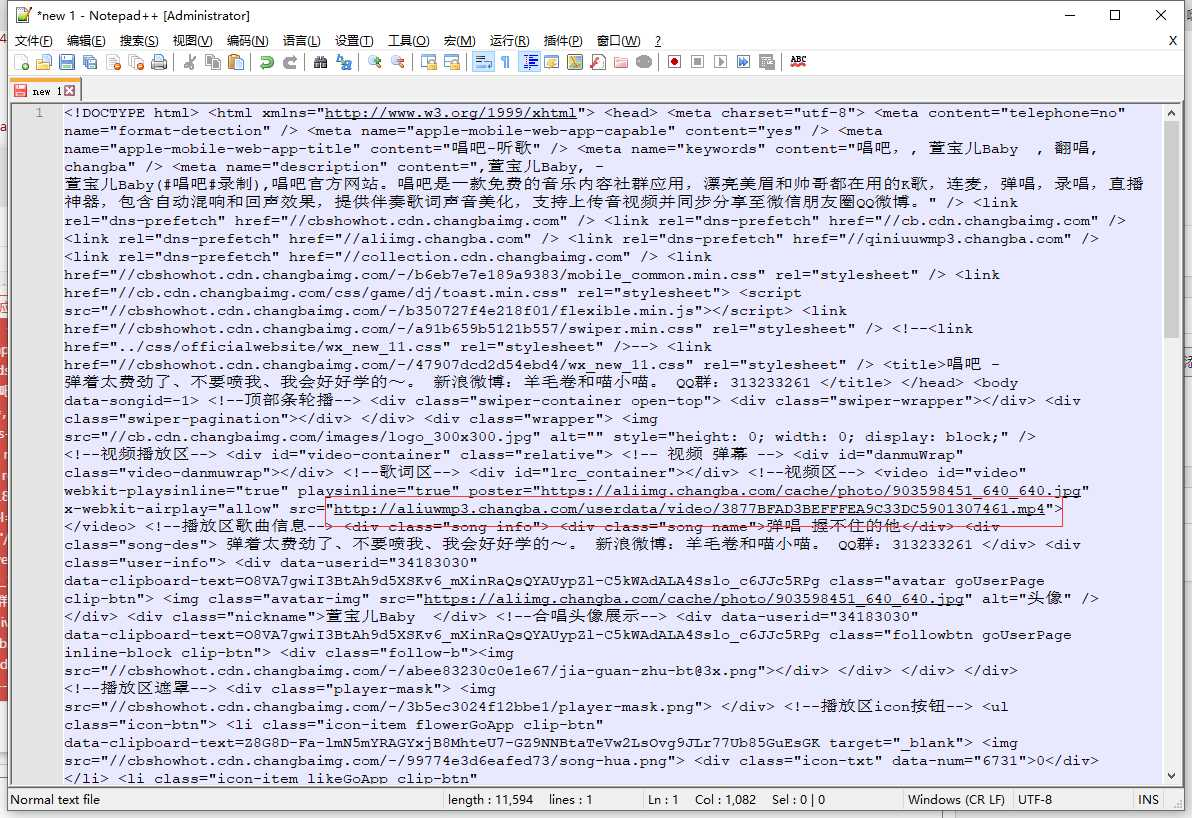Toggle the Indent Guide button
Screen dimensions: 1192x818
[529, 62]
